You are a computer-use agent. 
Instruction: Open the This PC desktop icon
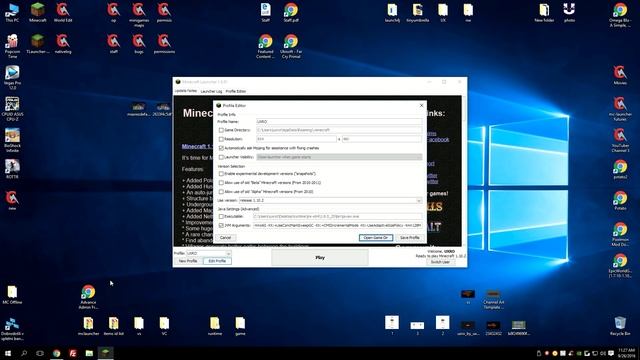point(12,13)
